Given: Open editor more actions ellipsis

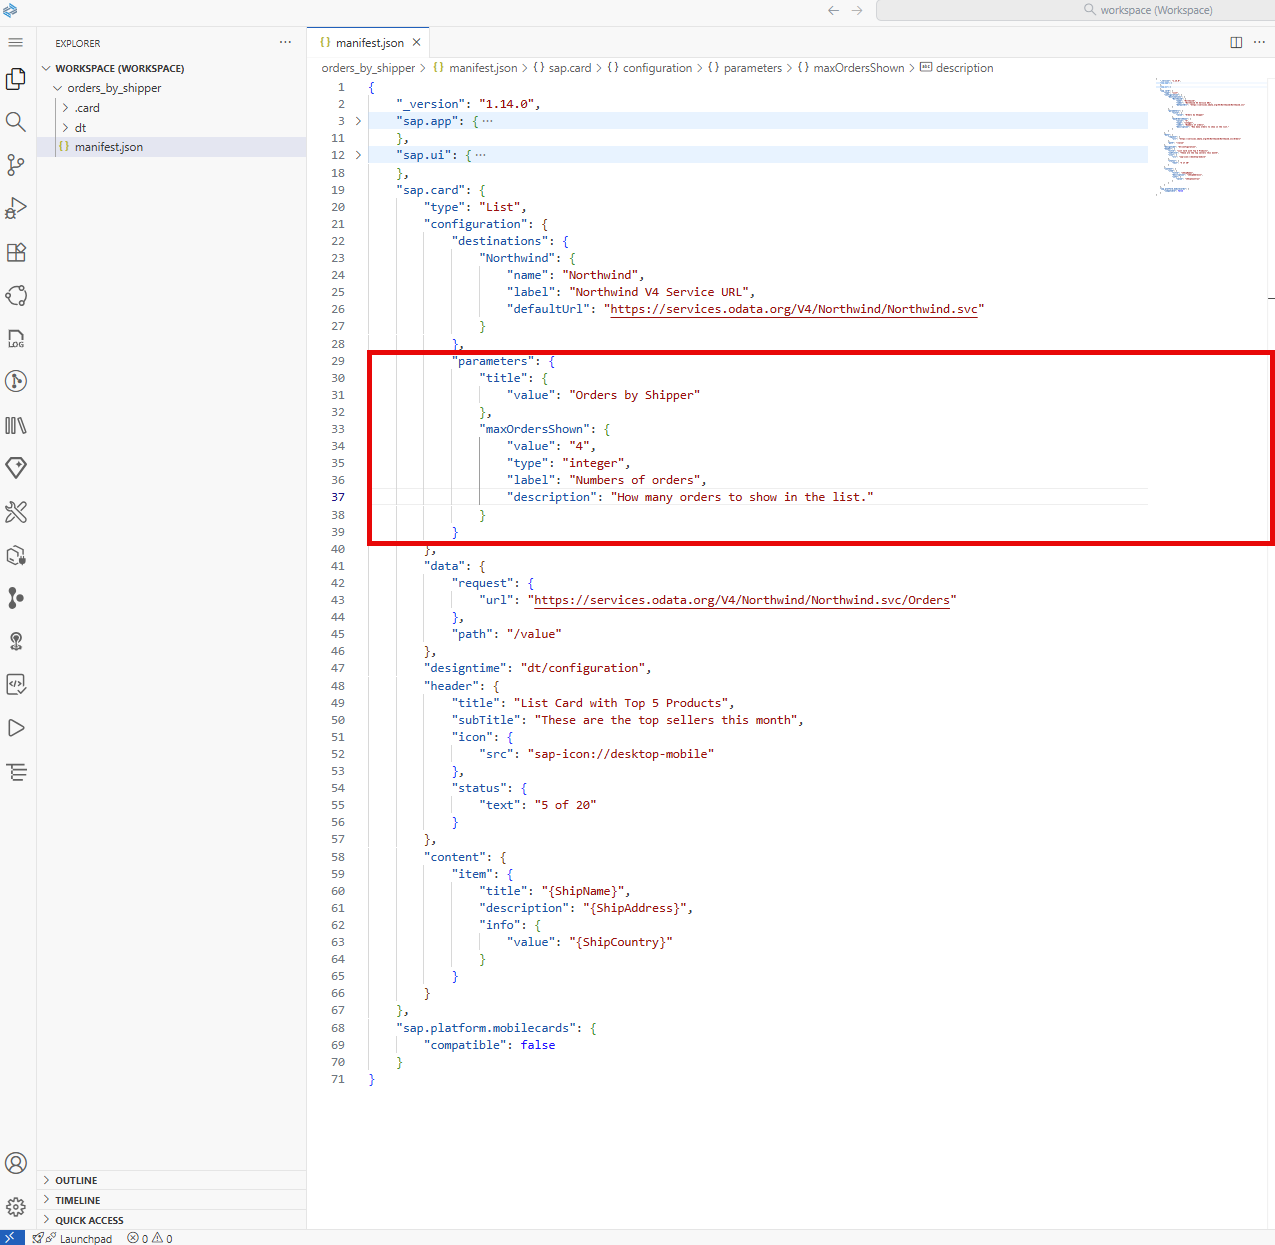Looking at the screenshot, I should click(1259, 42).
